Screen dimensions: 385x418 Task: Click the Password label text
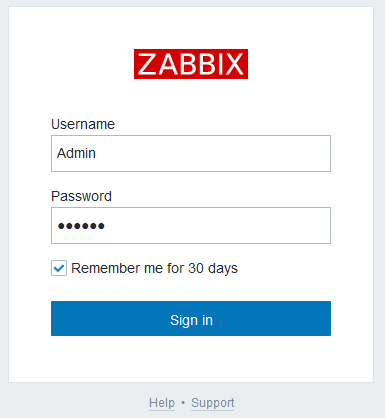[81, 196]
